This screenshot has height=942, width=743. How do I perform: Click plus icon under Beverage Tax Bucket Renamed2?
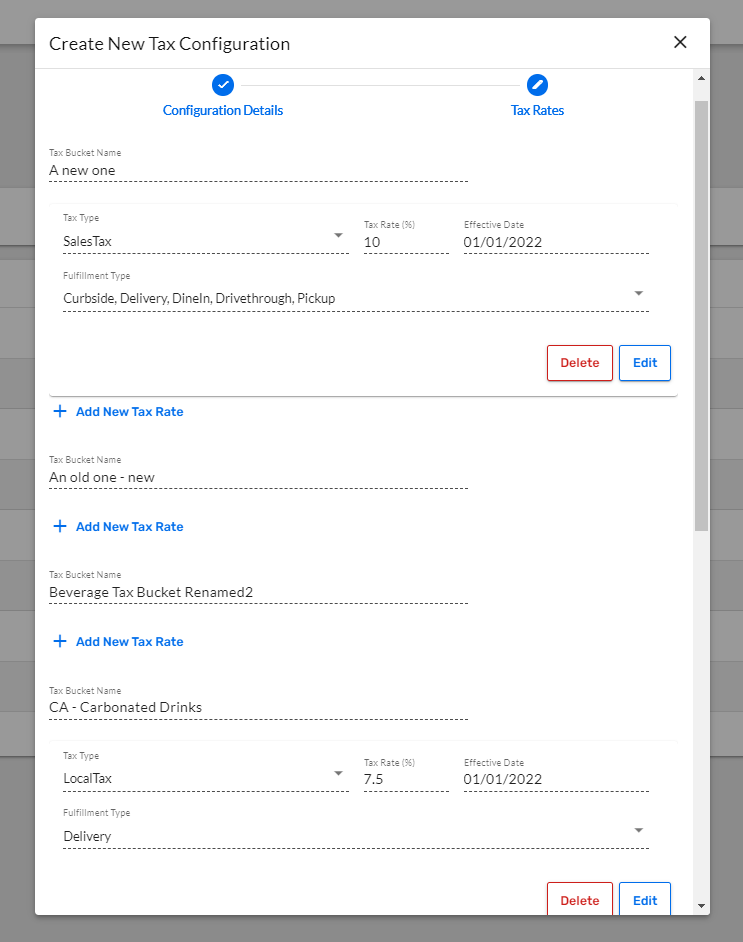59,641
